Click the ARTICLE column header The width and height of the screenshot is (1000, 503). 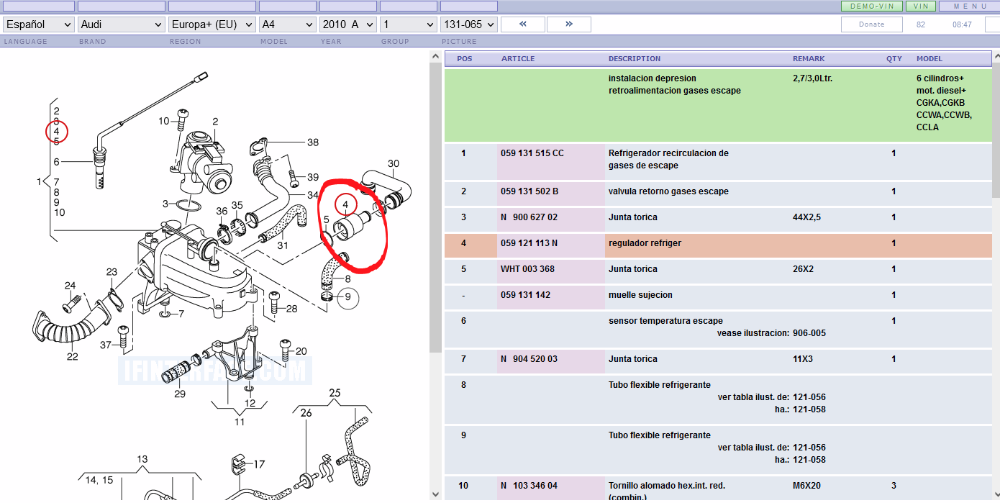(x=518, y=59)
